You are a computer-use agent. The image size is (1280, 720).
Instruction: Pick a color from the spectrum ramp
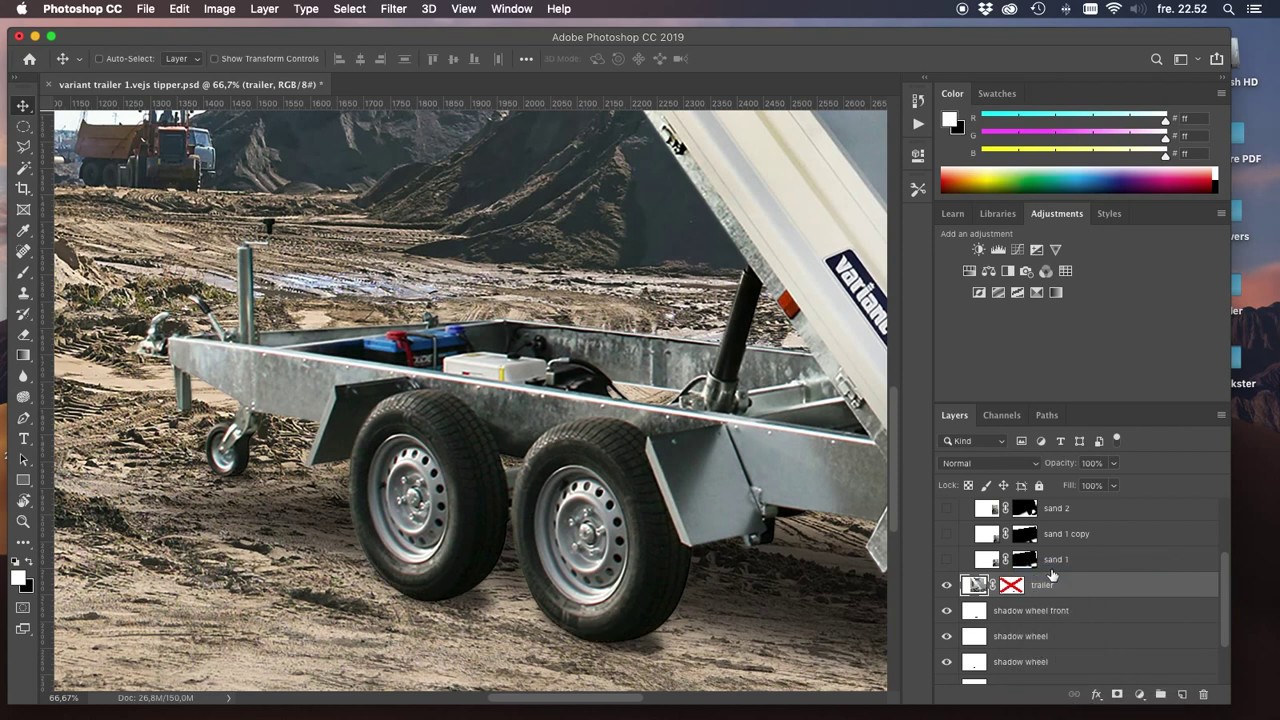tap(1078, 181)
